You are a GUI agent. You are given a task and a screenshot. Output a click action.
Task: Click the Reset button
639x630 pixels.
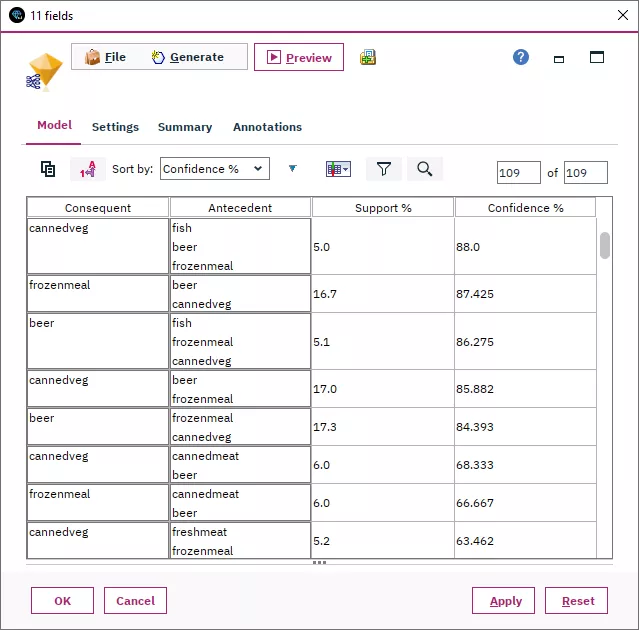(x=576, y=601)
